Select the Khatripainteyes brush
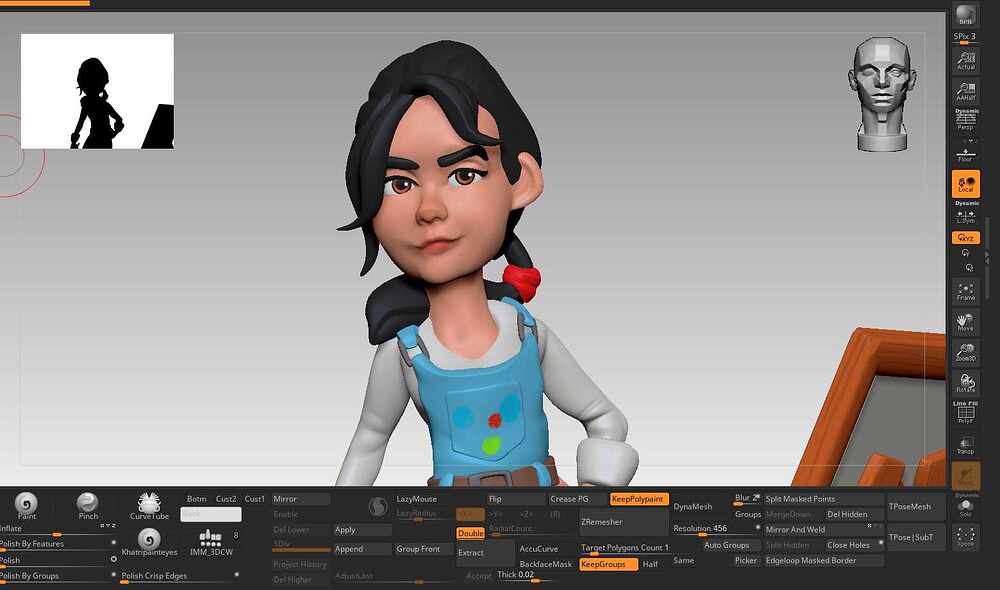 tap(149, 542)
